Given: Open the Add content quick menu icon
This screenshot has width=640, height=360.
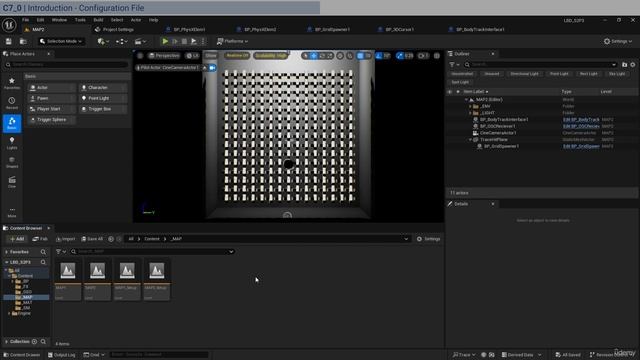Looking at the screenshot, I should pos(103,41).
